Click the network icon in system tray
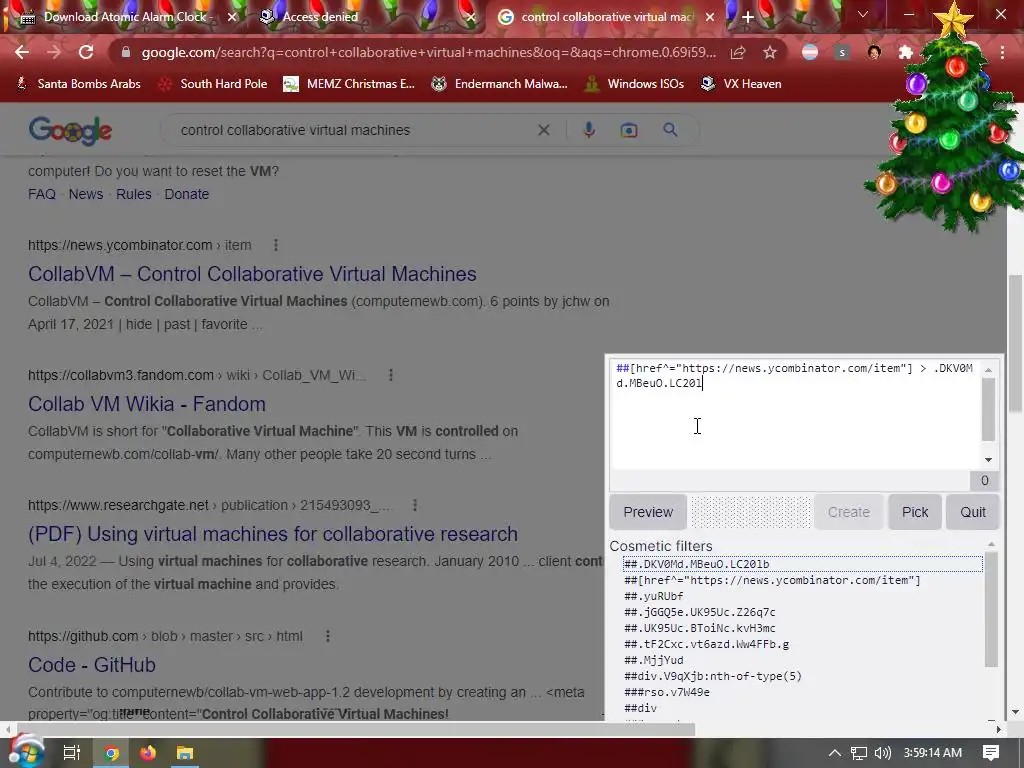 [858, 753]
